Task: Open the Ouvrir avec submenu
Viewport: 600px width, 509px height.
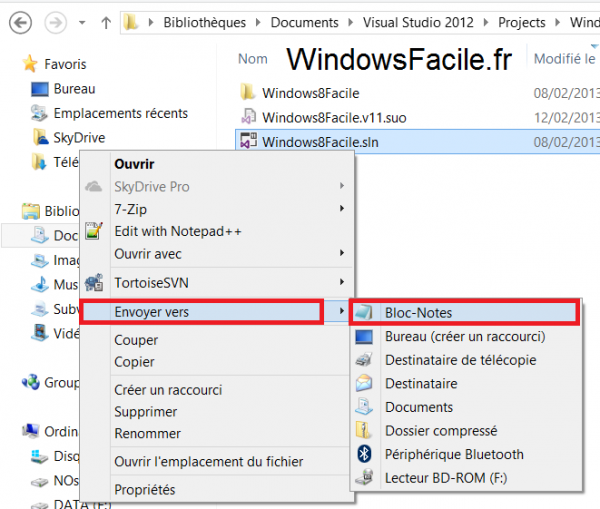Action: (217, 254)
